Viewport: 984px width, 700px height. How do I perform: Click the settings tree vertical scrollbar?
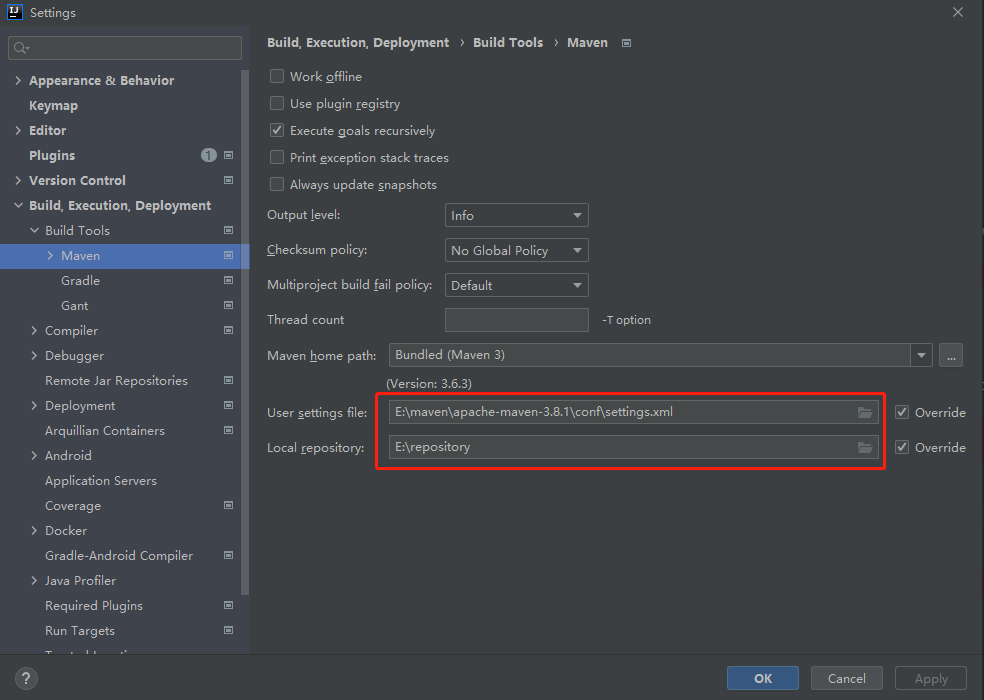pyautogui.click(x=245, y=333)
